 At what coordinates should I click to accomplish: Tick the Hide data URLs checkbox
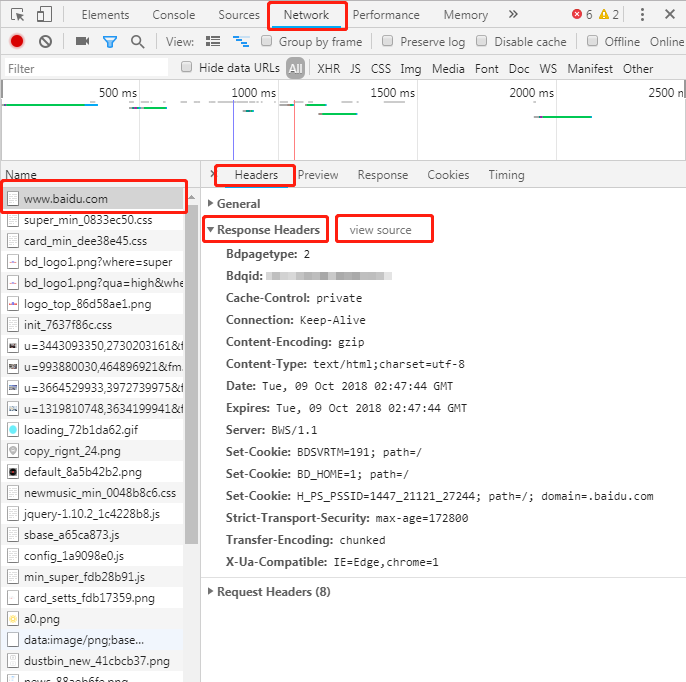click(187, 68)
